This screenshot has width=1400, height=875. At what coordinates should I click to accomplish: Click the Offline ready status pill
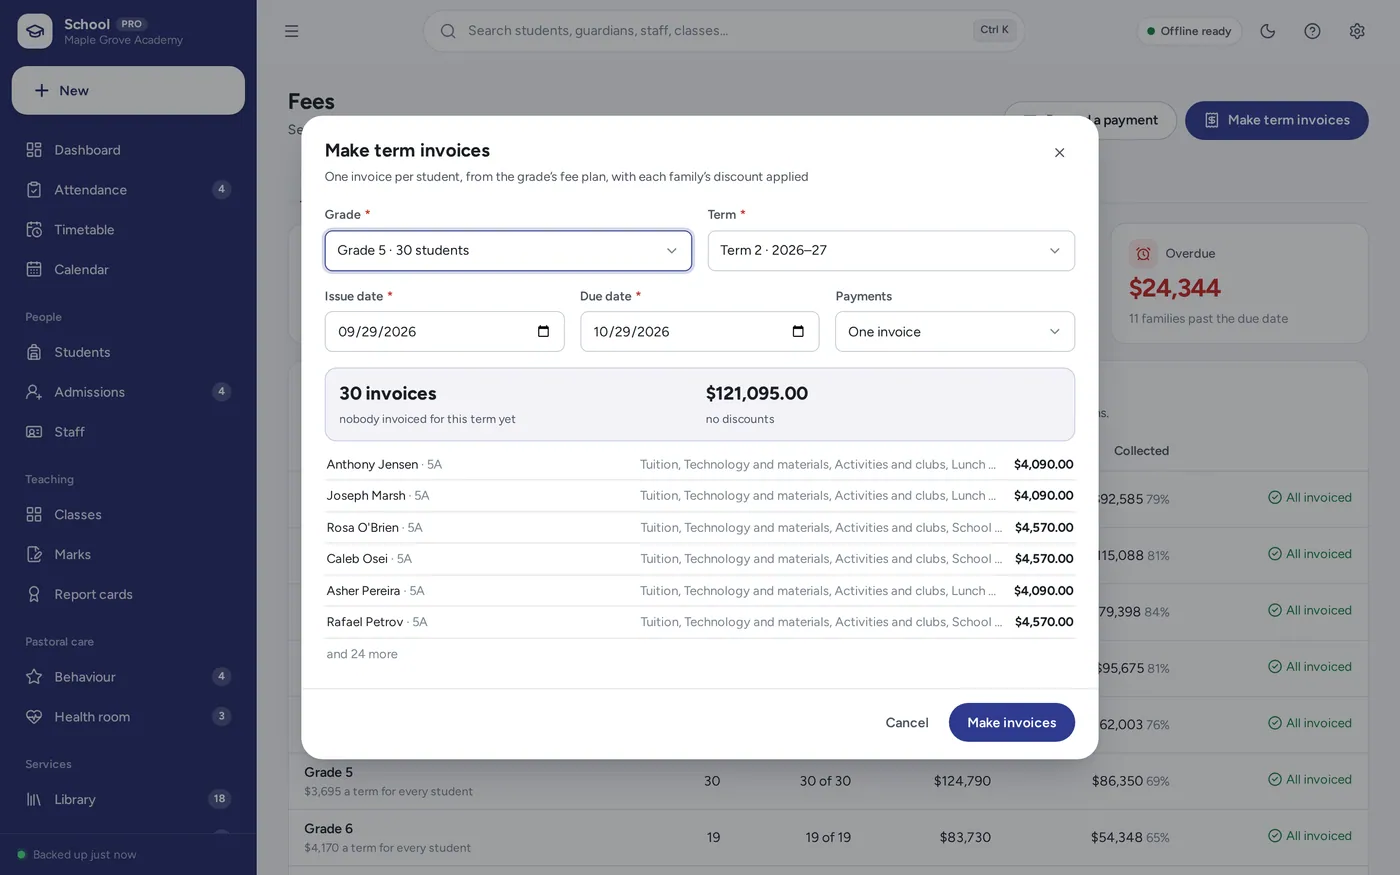[1189, 31]
